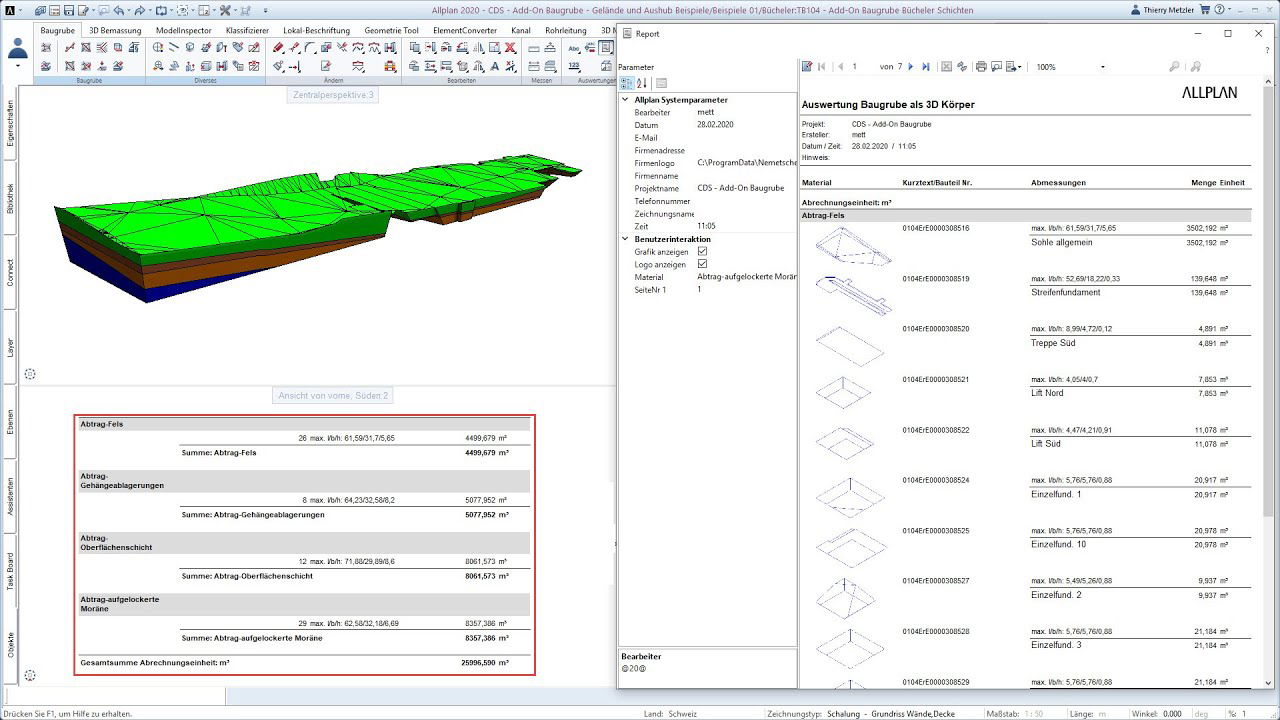Sort parameters alphabetically icon

(642, 83)
